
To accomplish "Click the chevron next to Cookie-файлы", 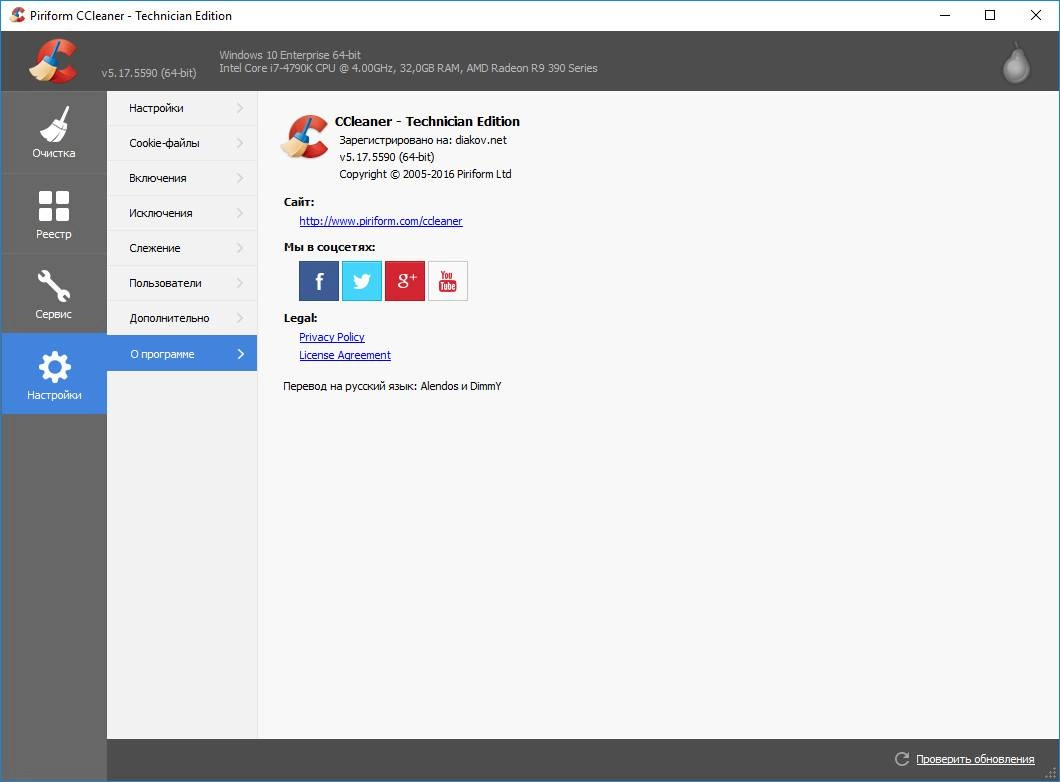I will (x=240, y=143).
